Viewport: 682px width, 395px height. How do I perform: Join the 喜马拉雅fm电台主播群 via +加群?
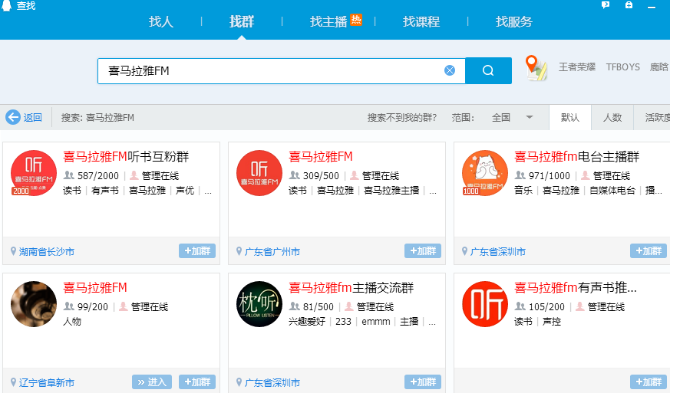pos(649,251)
